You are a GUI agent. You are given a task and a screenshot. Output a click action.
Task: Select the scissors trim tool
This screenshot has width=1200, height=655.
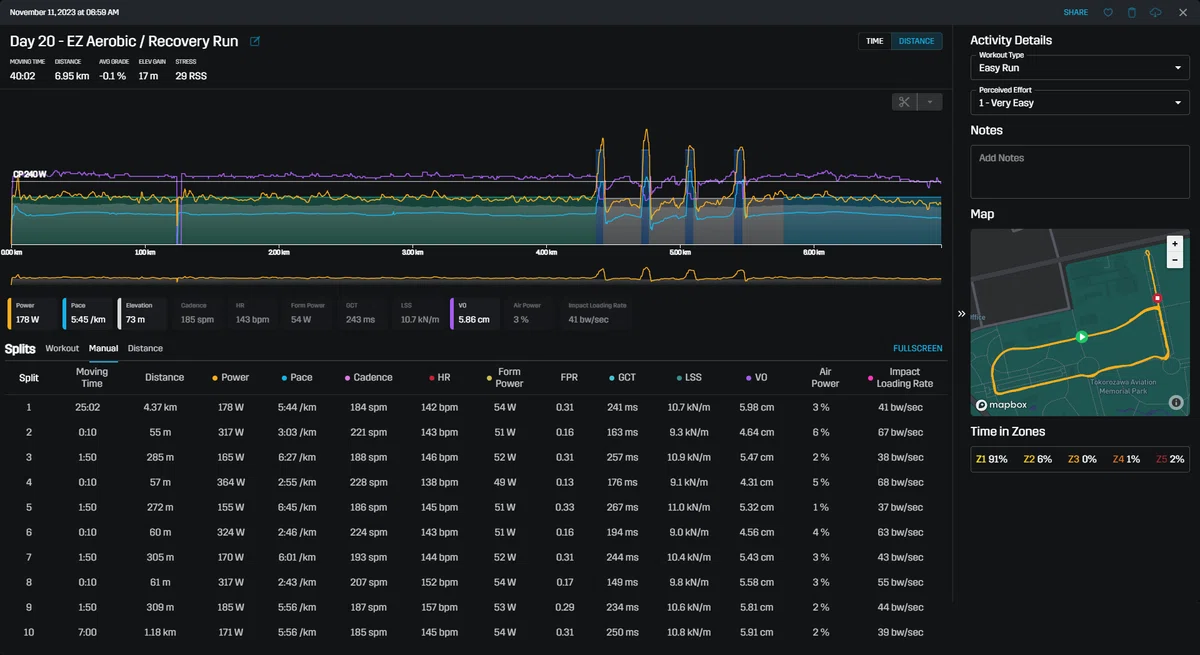[x=904, y=102]
